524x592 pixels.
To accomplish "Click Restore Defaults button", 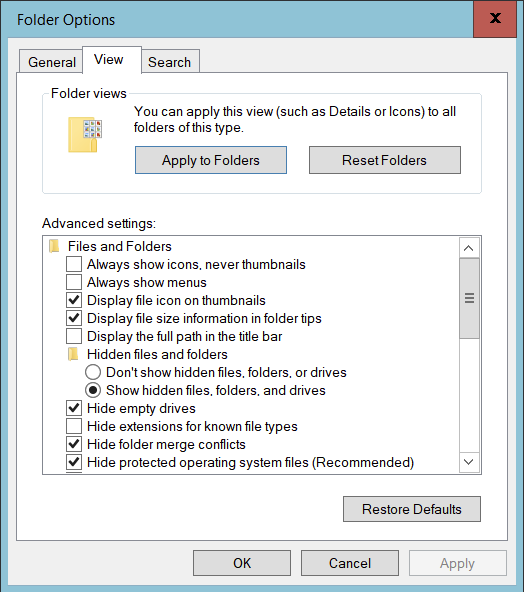I will (x=412, y=509).
